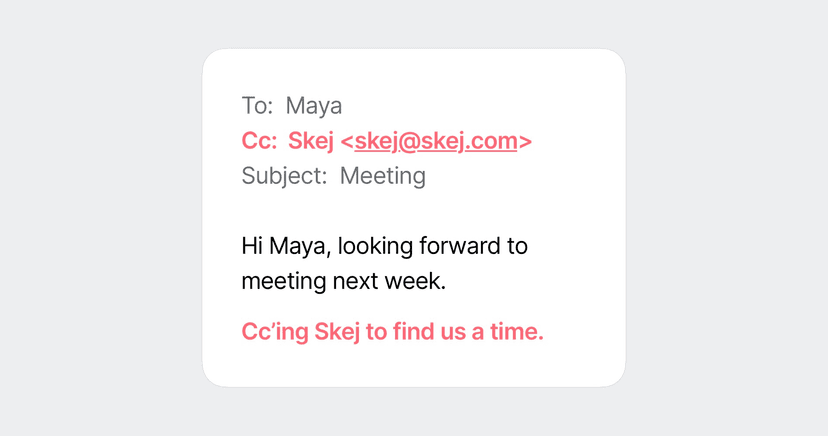This screenshot has width=828, height=436.
Task: Click the opening angle bracket before the email
Action: pos(347,141)
